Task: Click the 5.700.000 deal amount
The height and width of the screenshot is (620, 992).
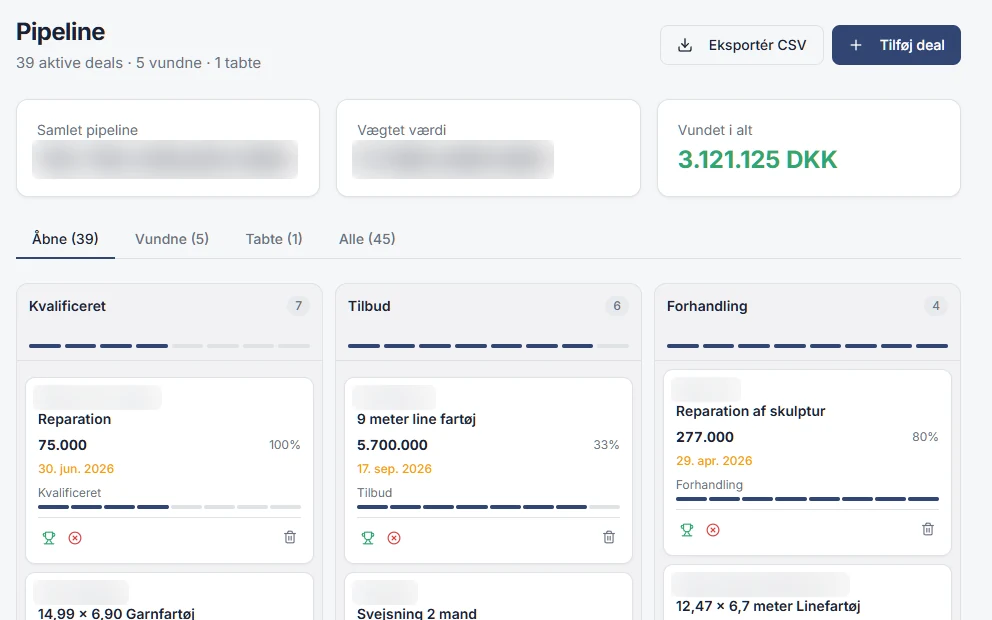Action: 392,445
